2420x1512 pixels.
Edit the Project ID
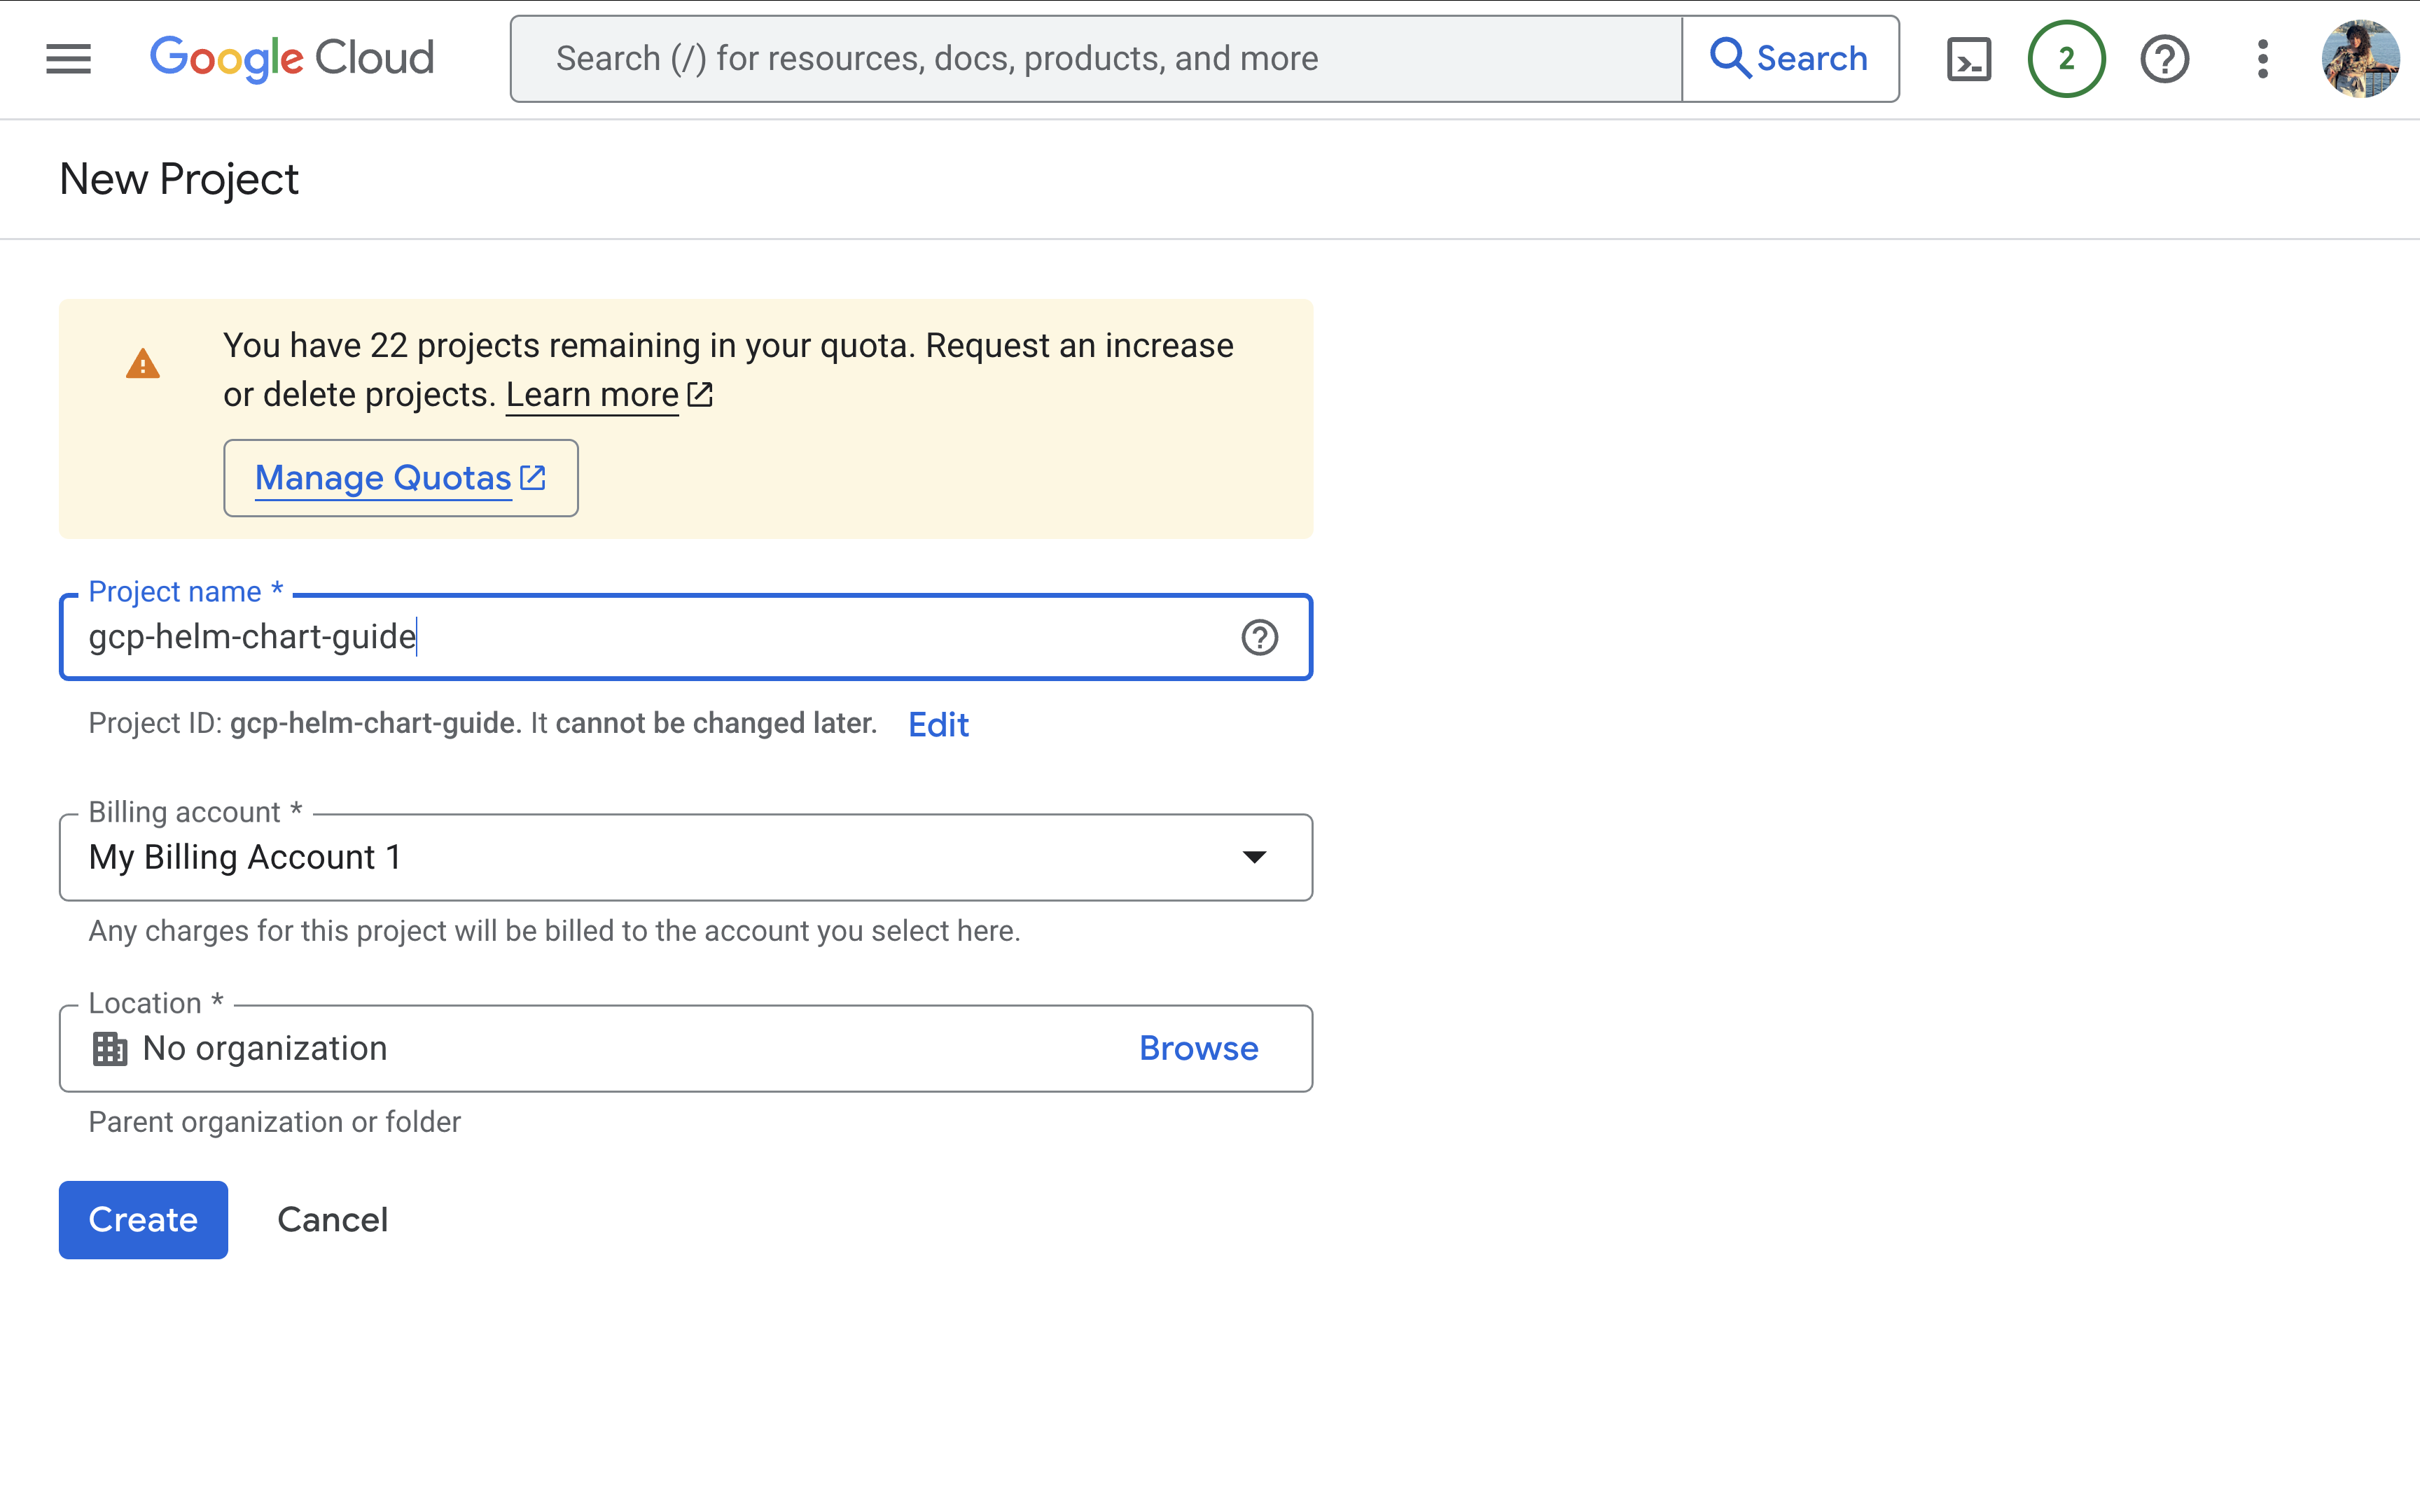coord(938,724)
